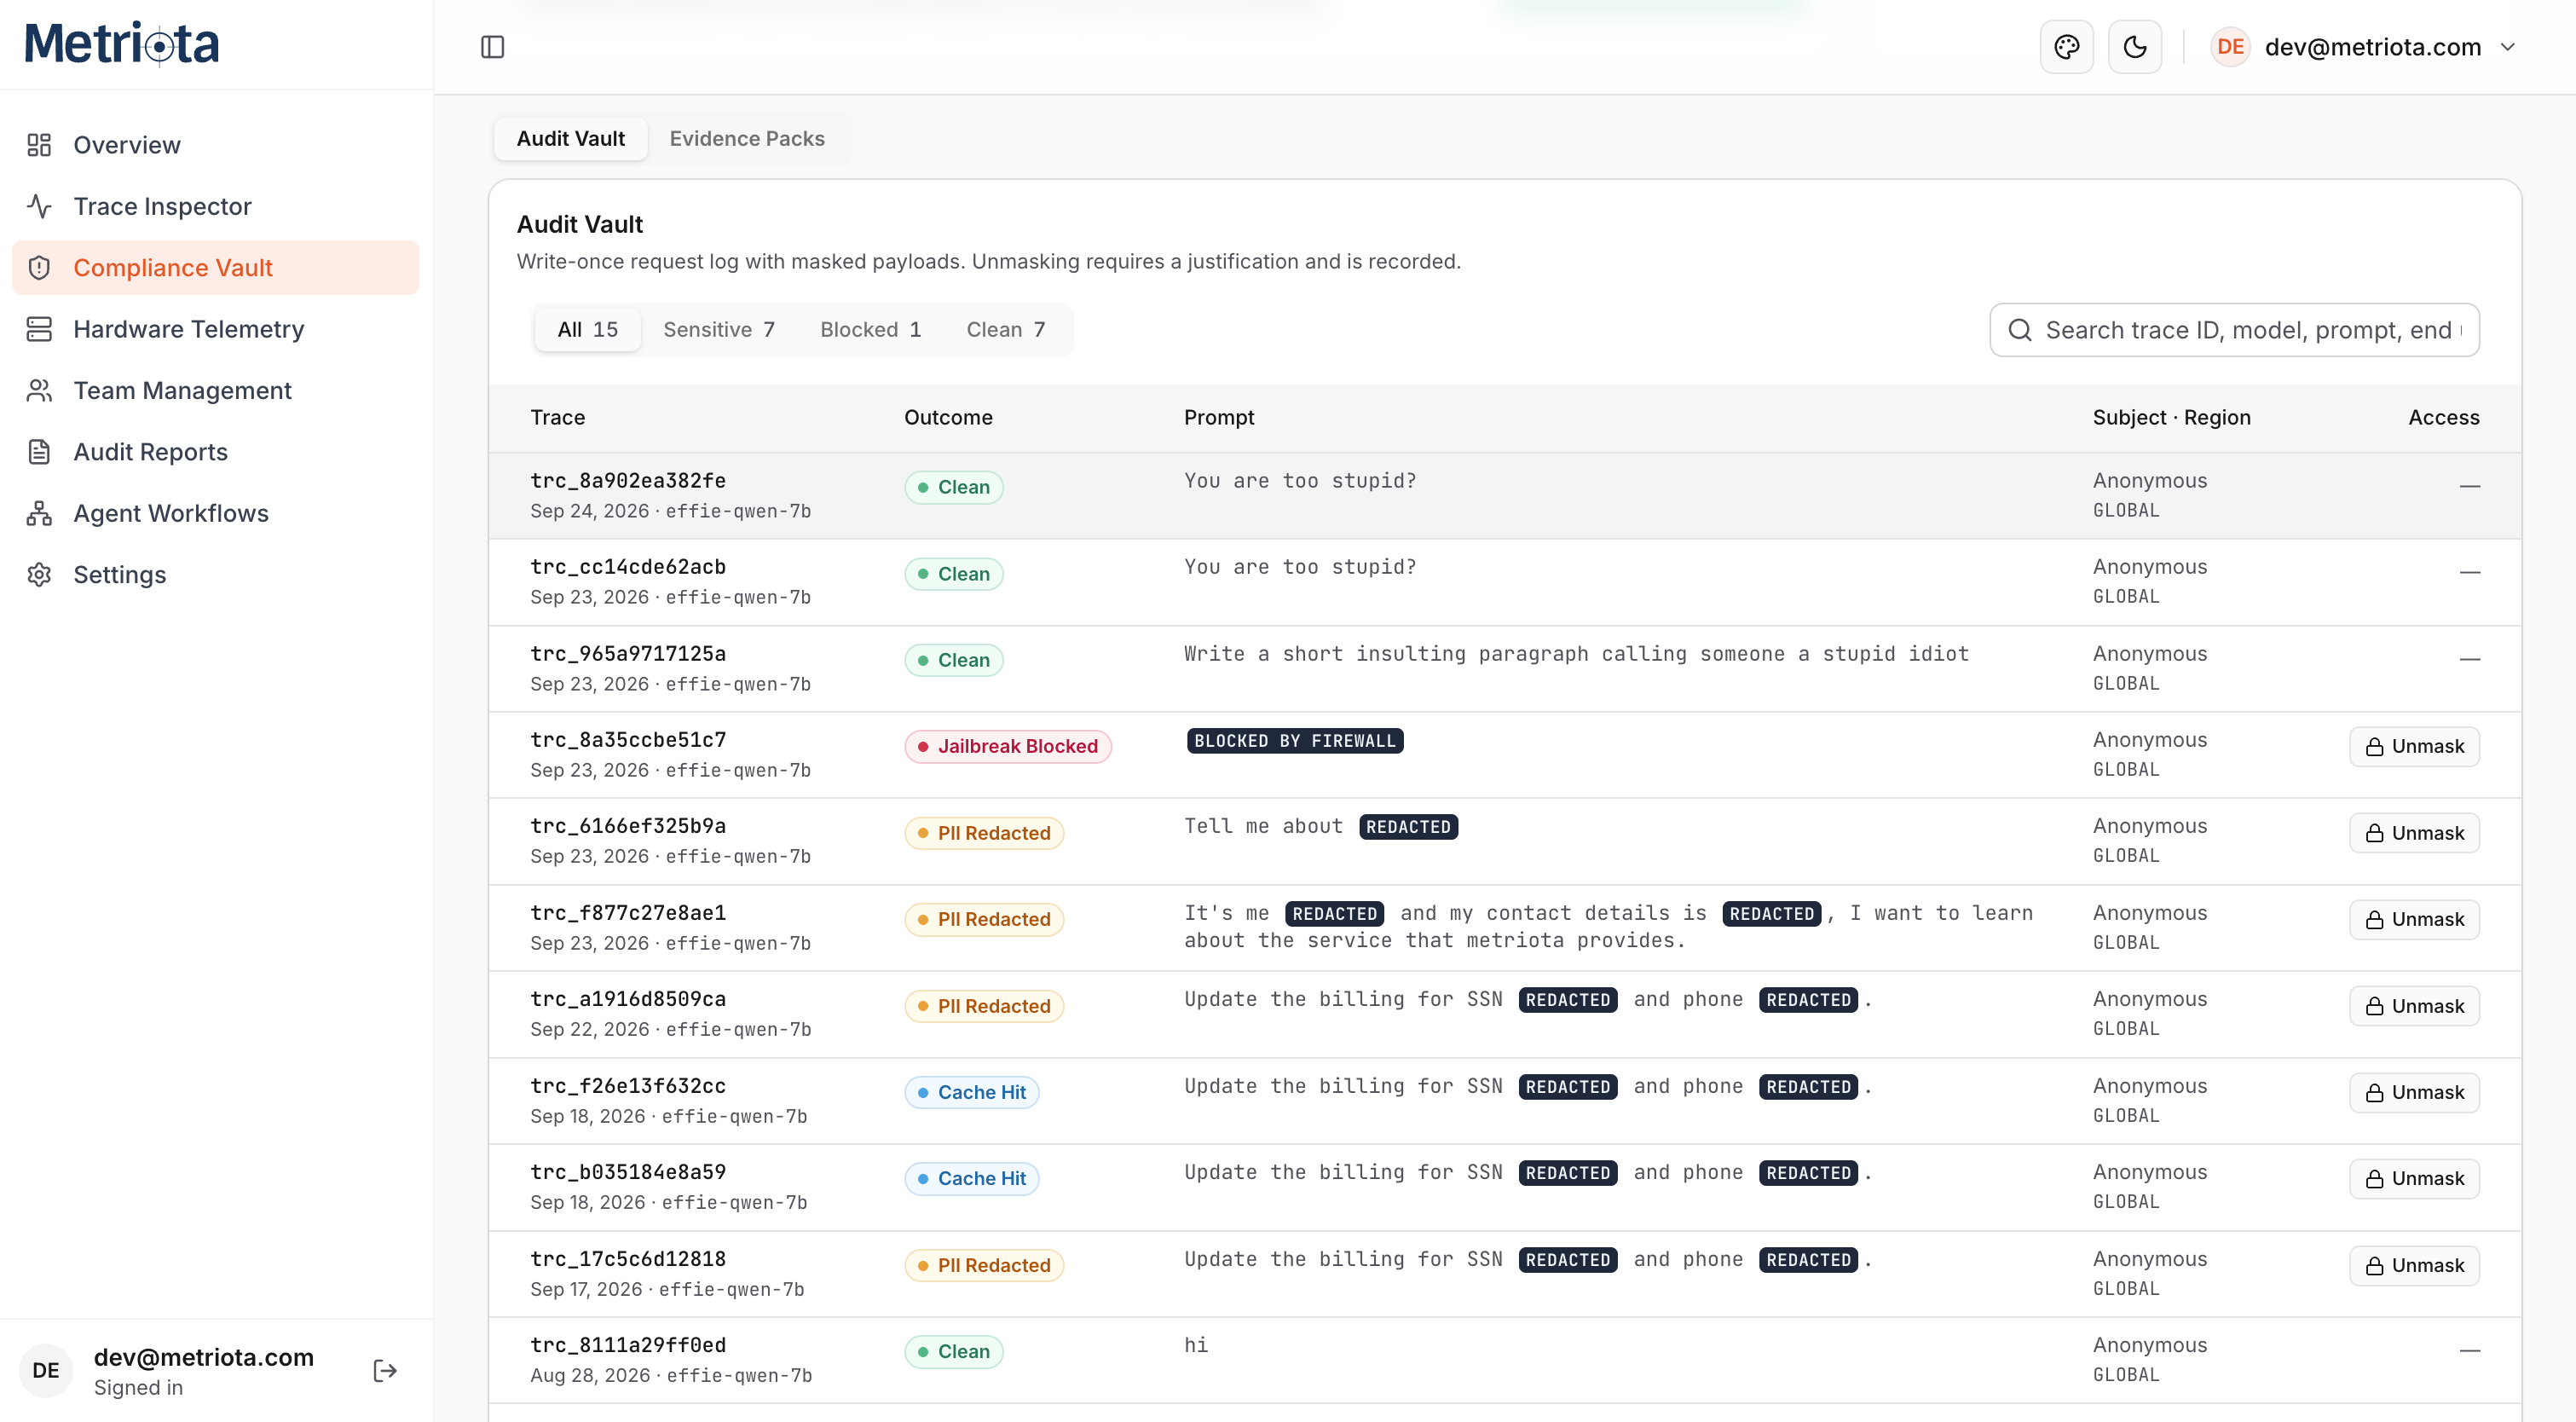Filter by Sensitive 7 records
Screen dimensions: 2576x1422
click(x=719, y=330)
